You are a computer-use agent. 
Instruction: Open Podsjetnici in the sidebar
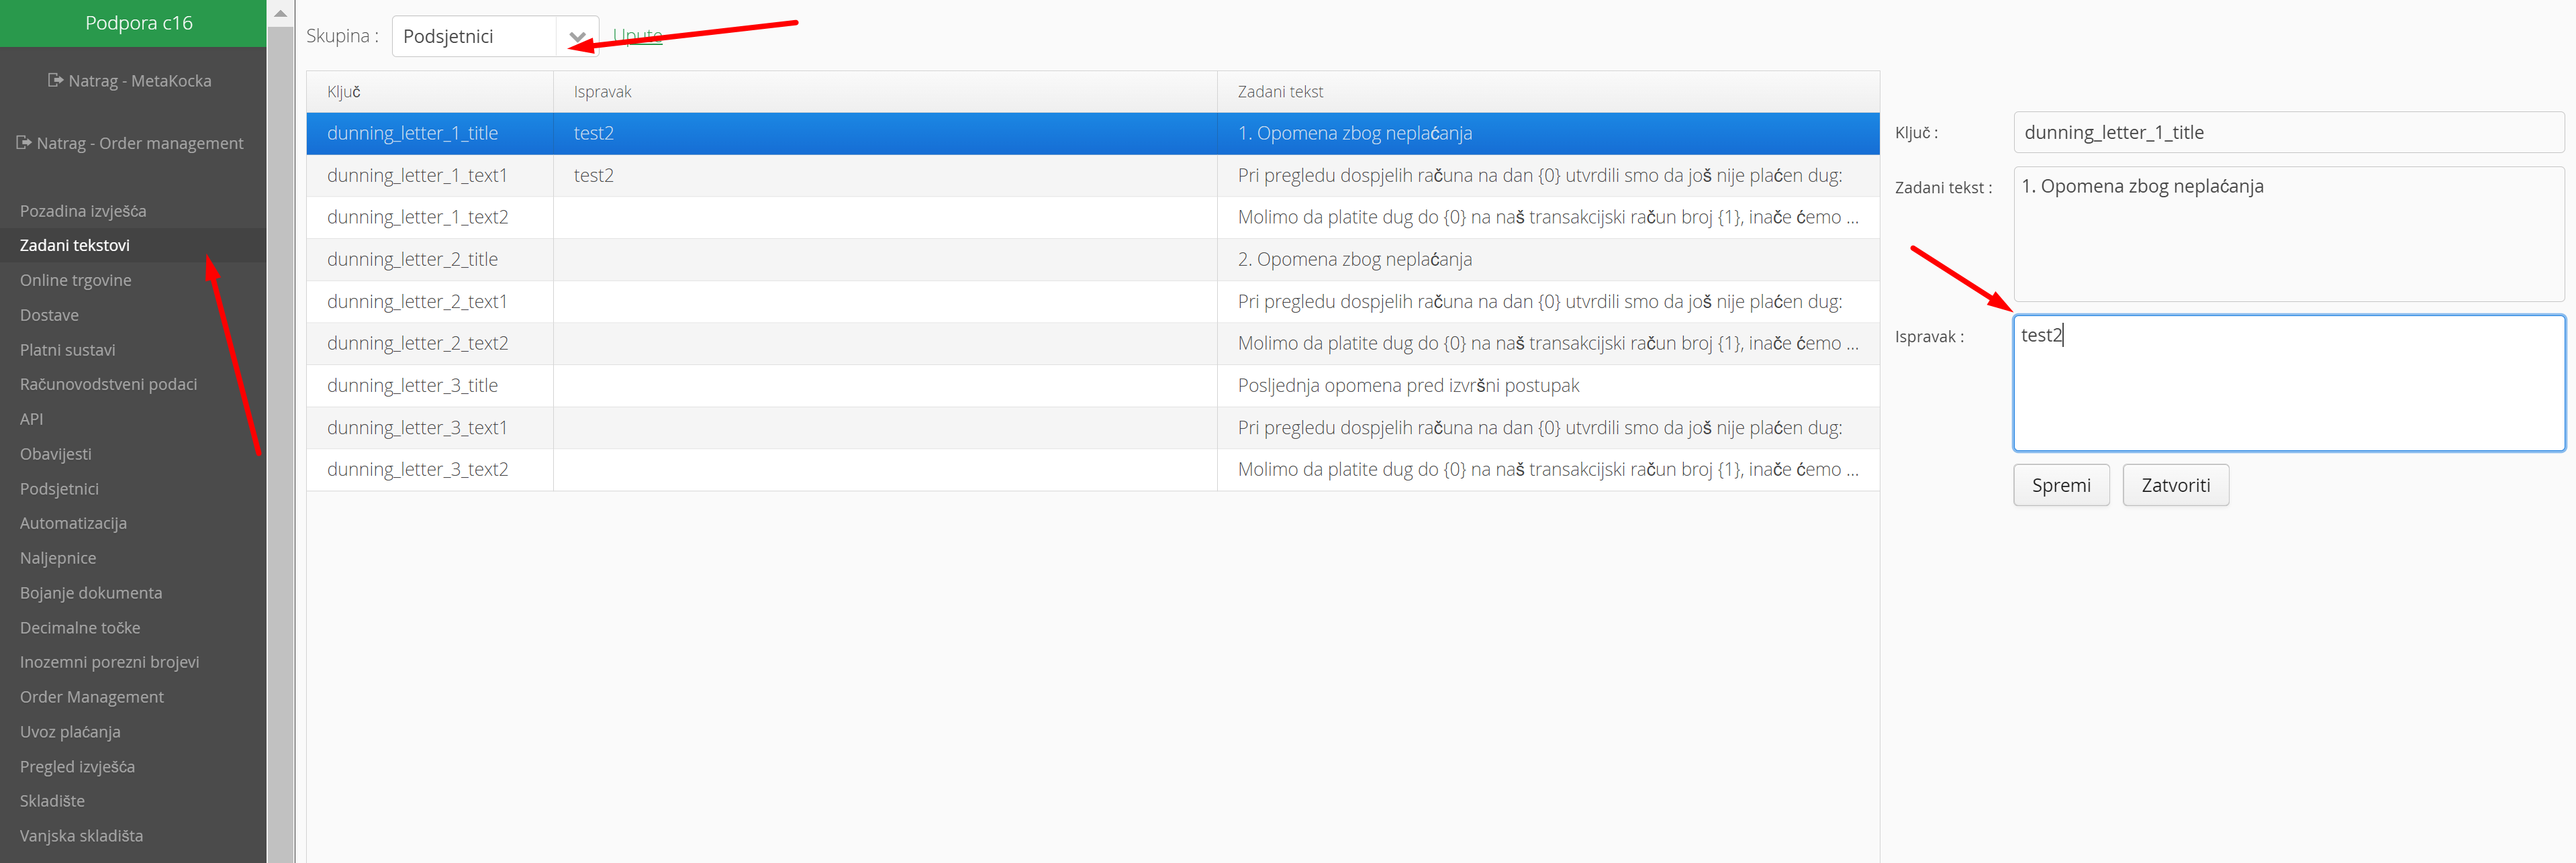point(59,489)
